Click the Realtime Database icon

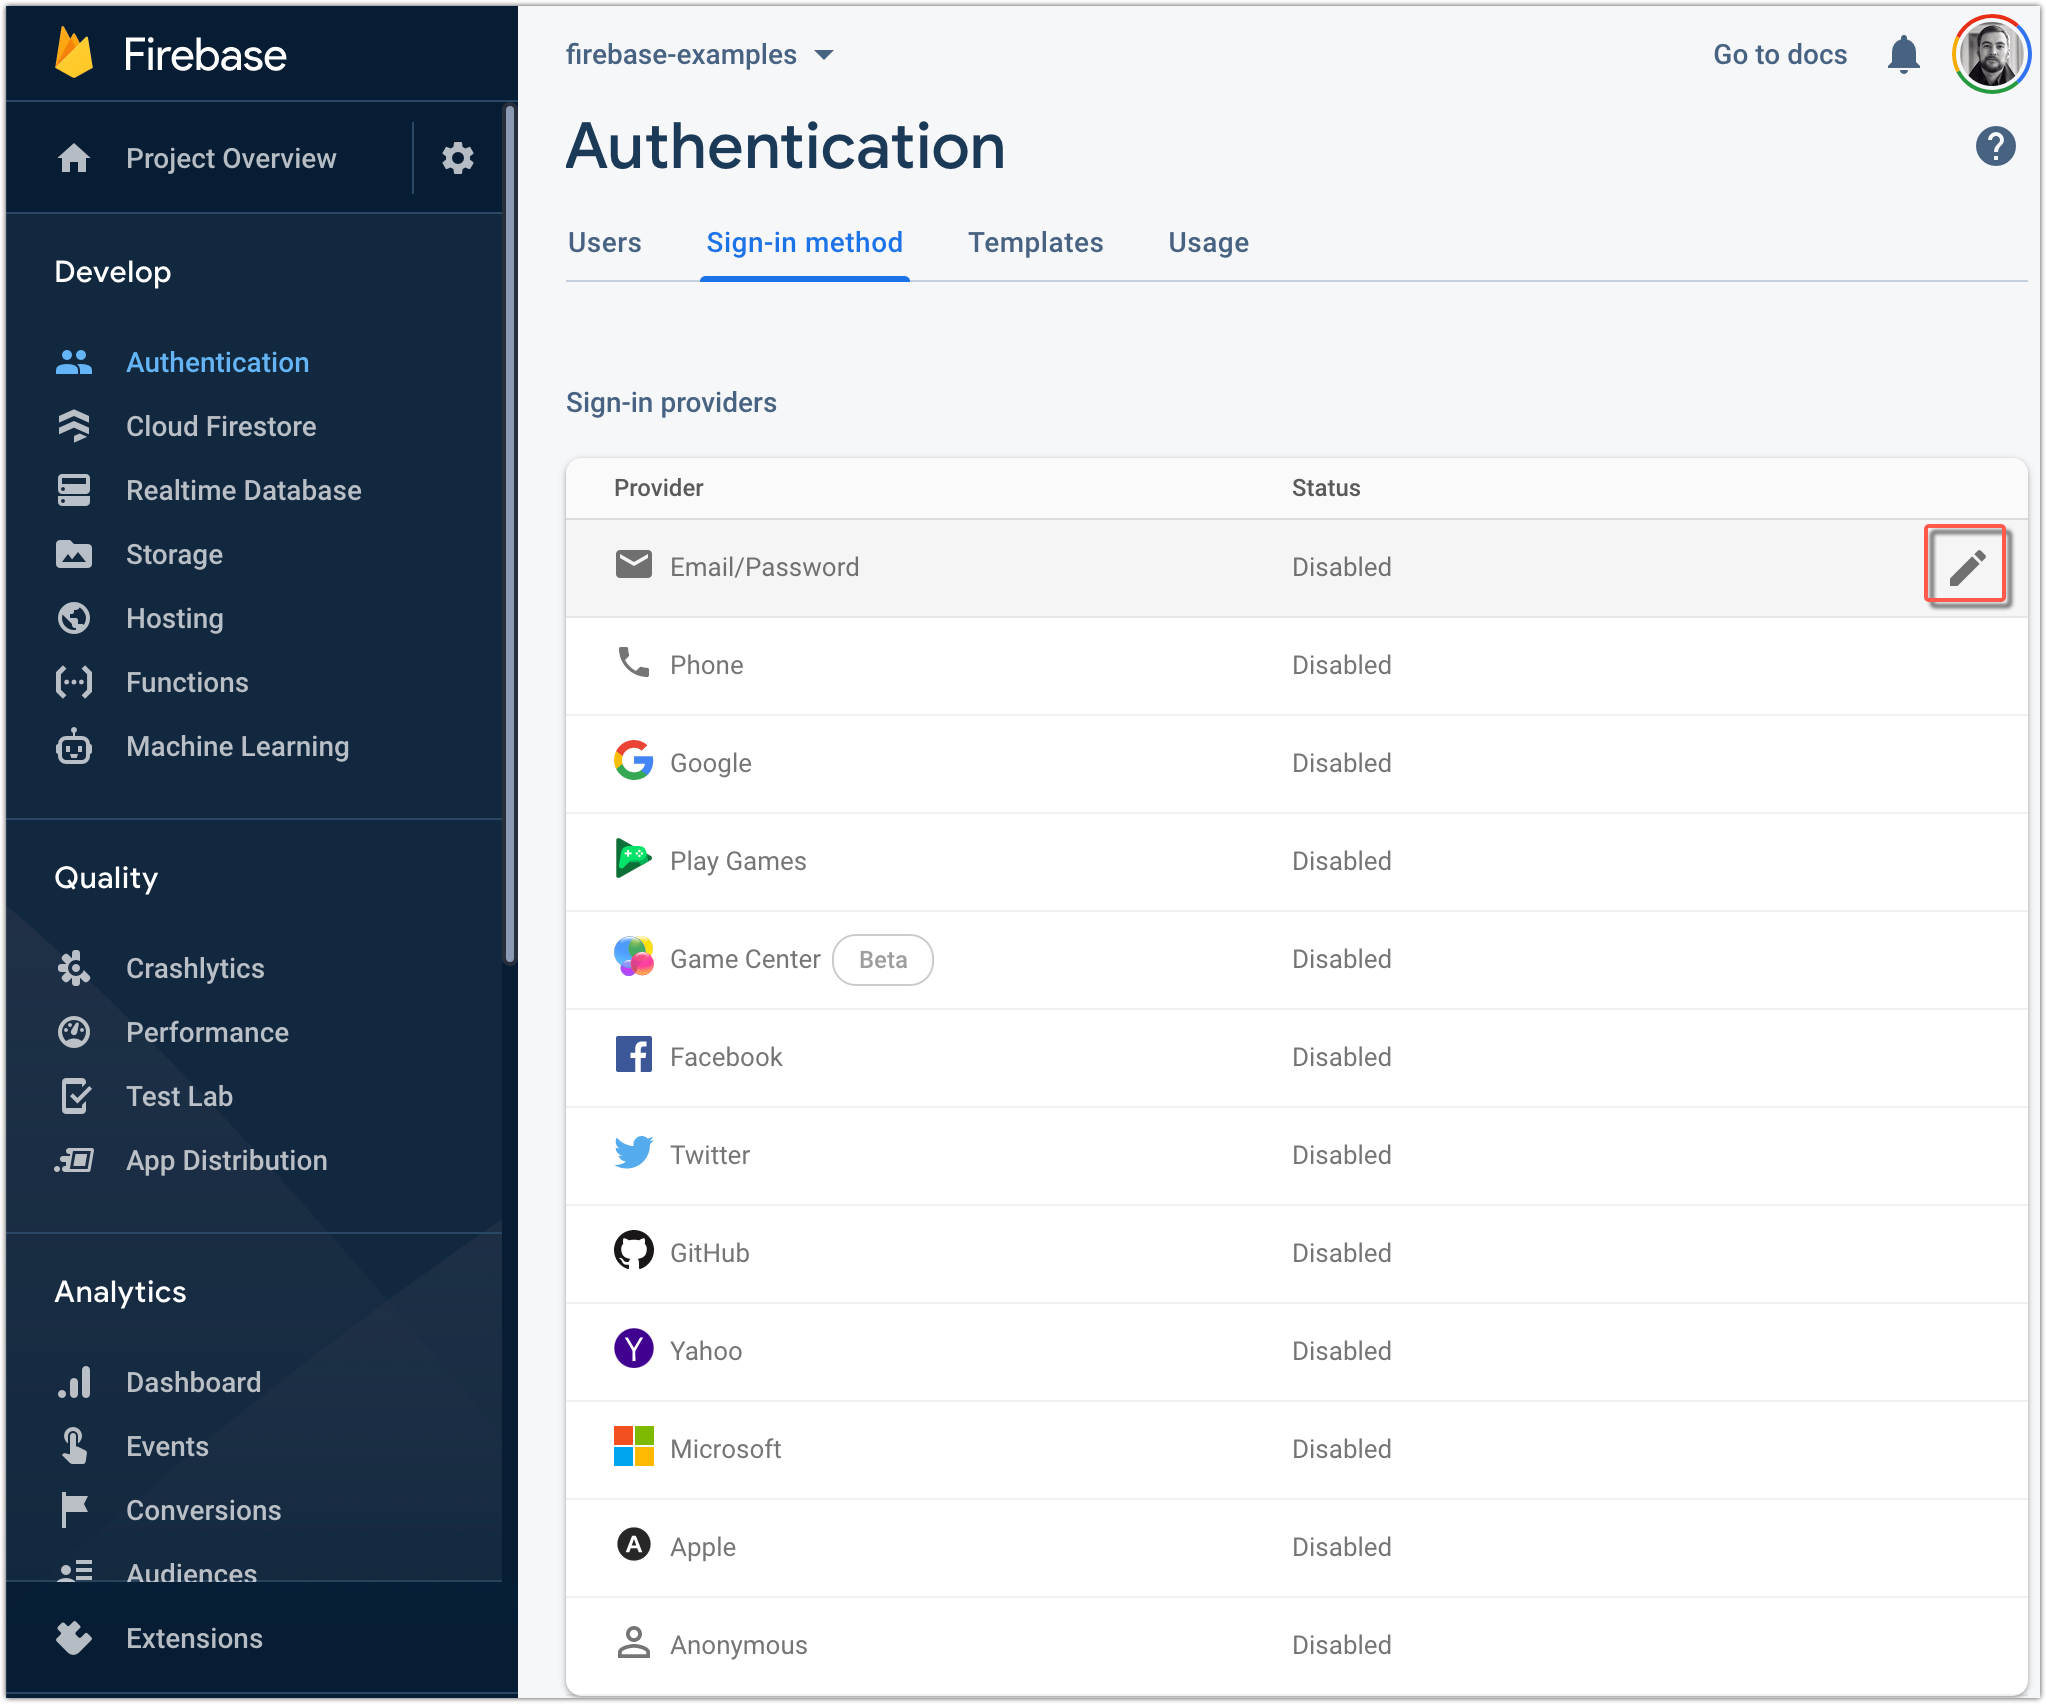(74, 490)
